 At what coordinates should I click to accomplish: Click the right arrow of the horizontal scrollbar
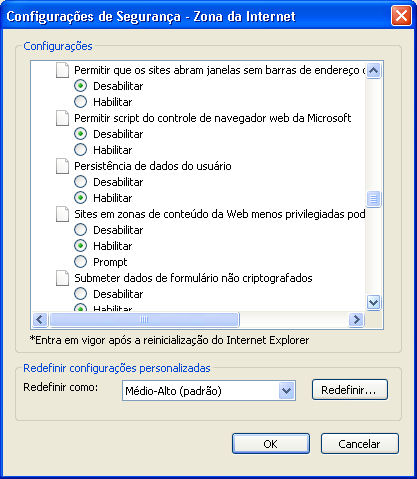(356, 320)
